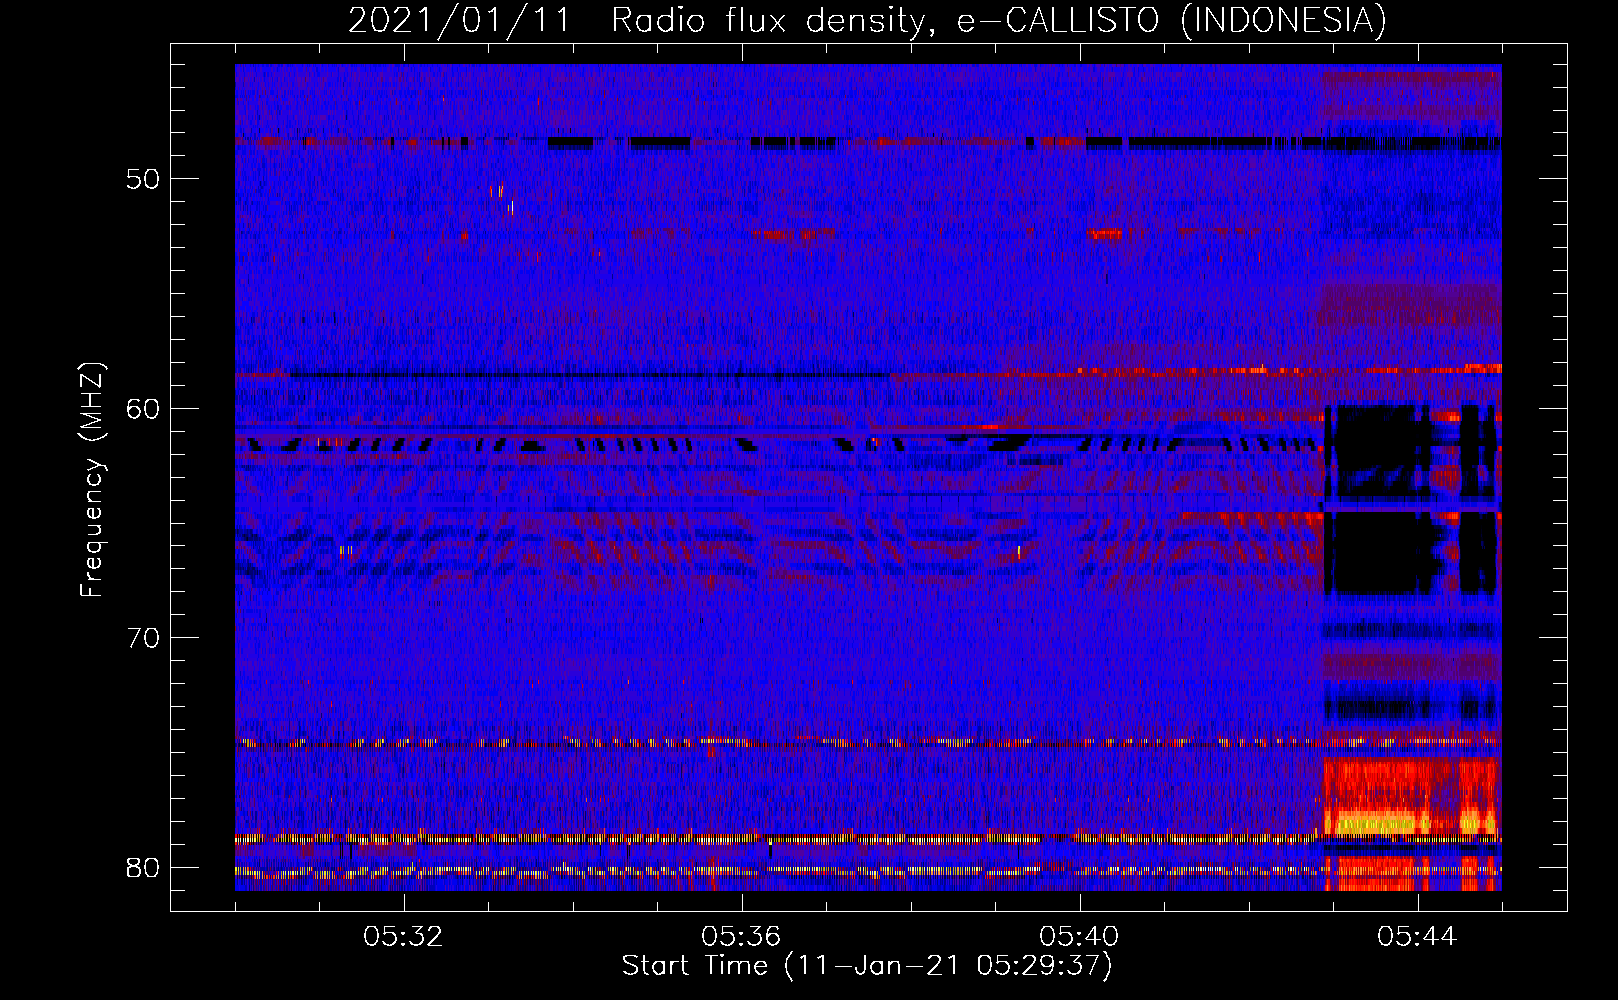Click the 'Start Time (11-Jan-21 05:29:37)' axis label
1618x1000 pixels.
[867, 966]
